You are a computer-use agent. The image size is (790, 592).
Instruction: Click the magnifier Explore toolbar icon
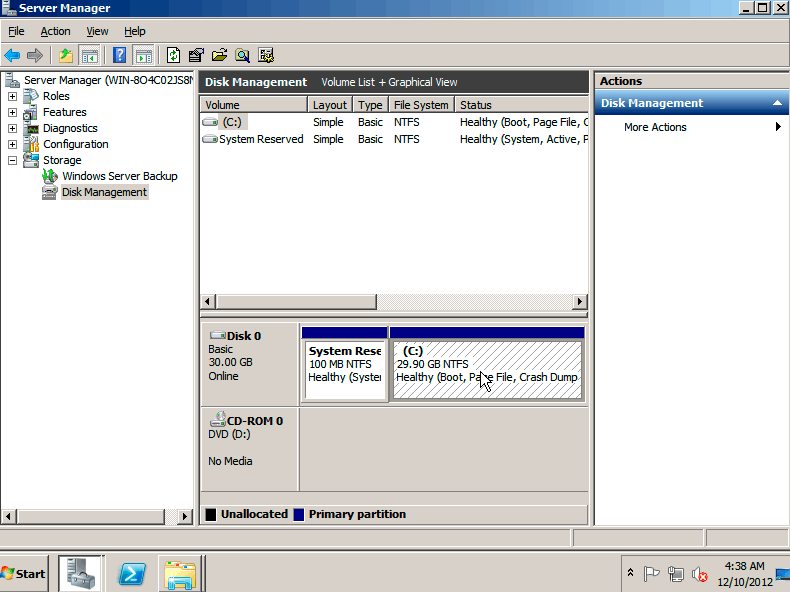[x=242, y=55]
